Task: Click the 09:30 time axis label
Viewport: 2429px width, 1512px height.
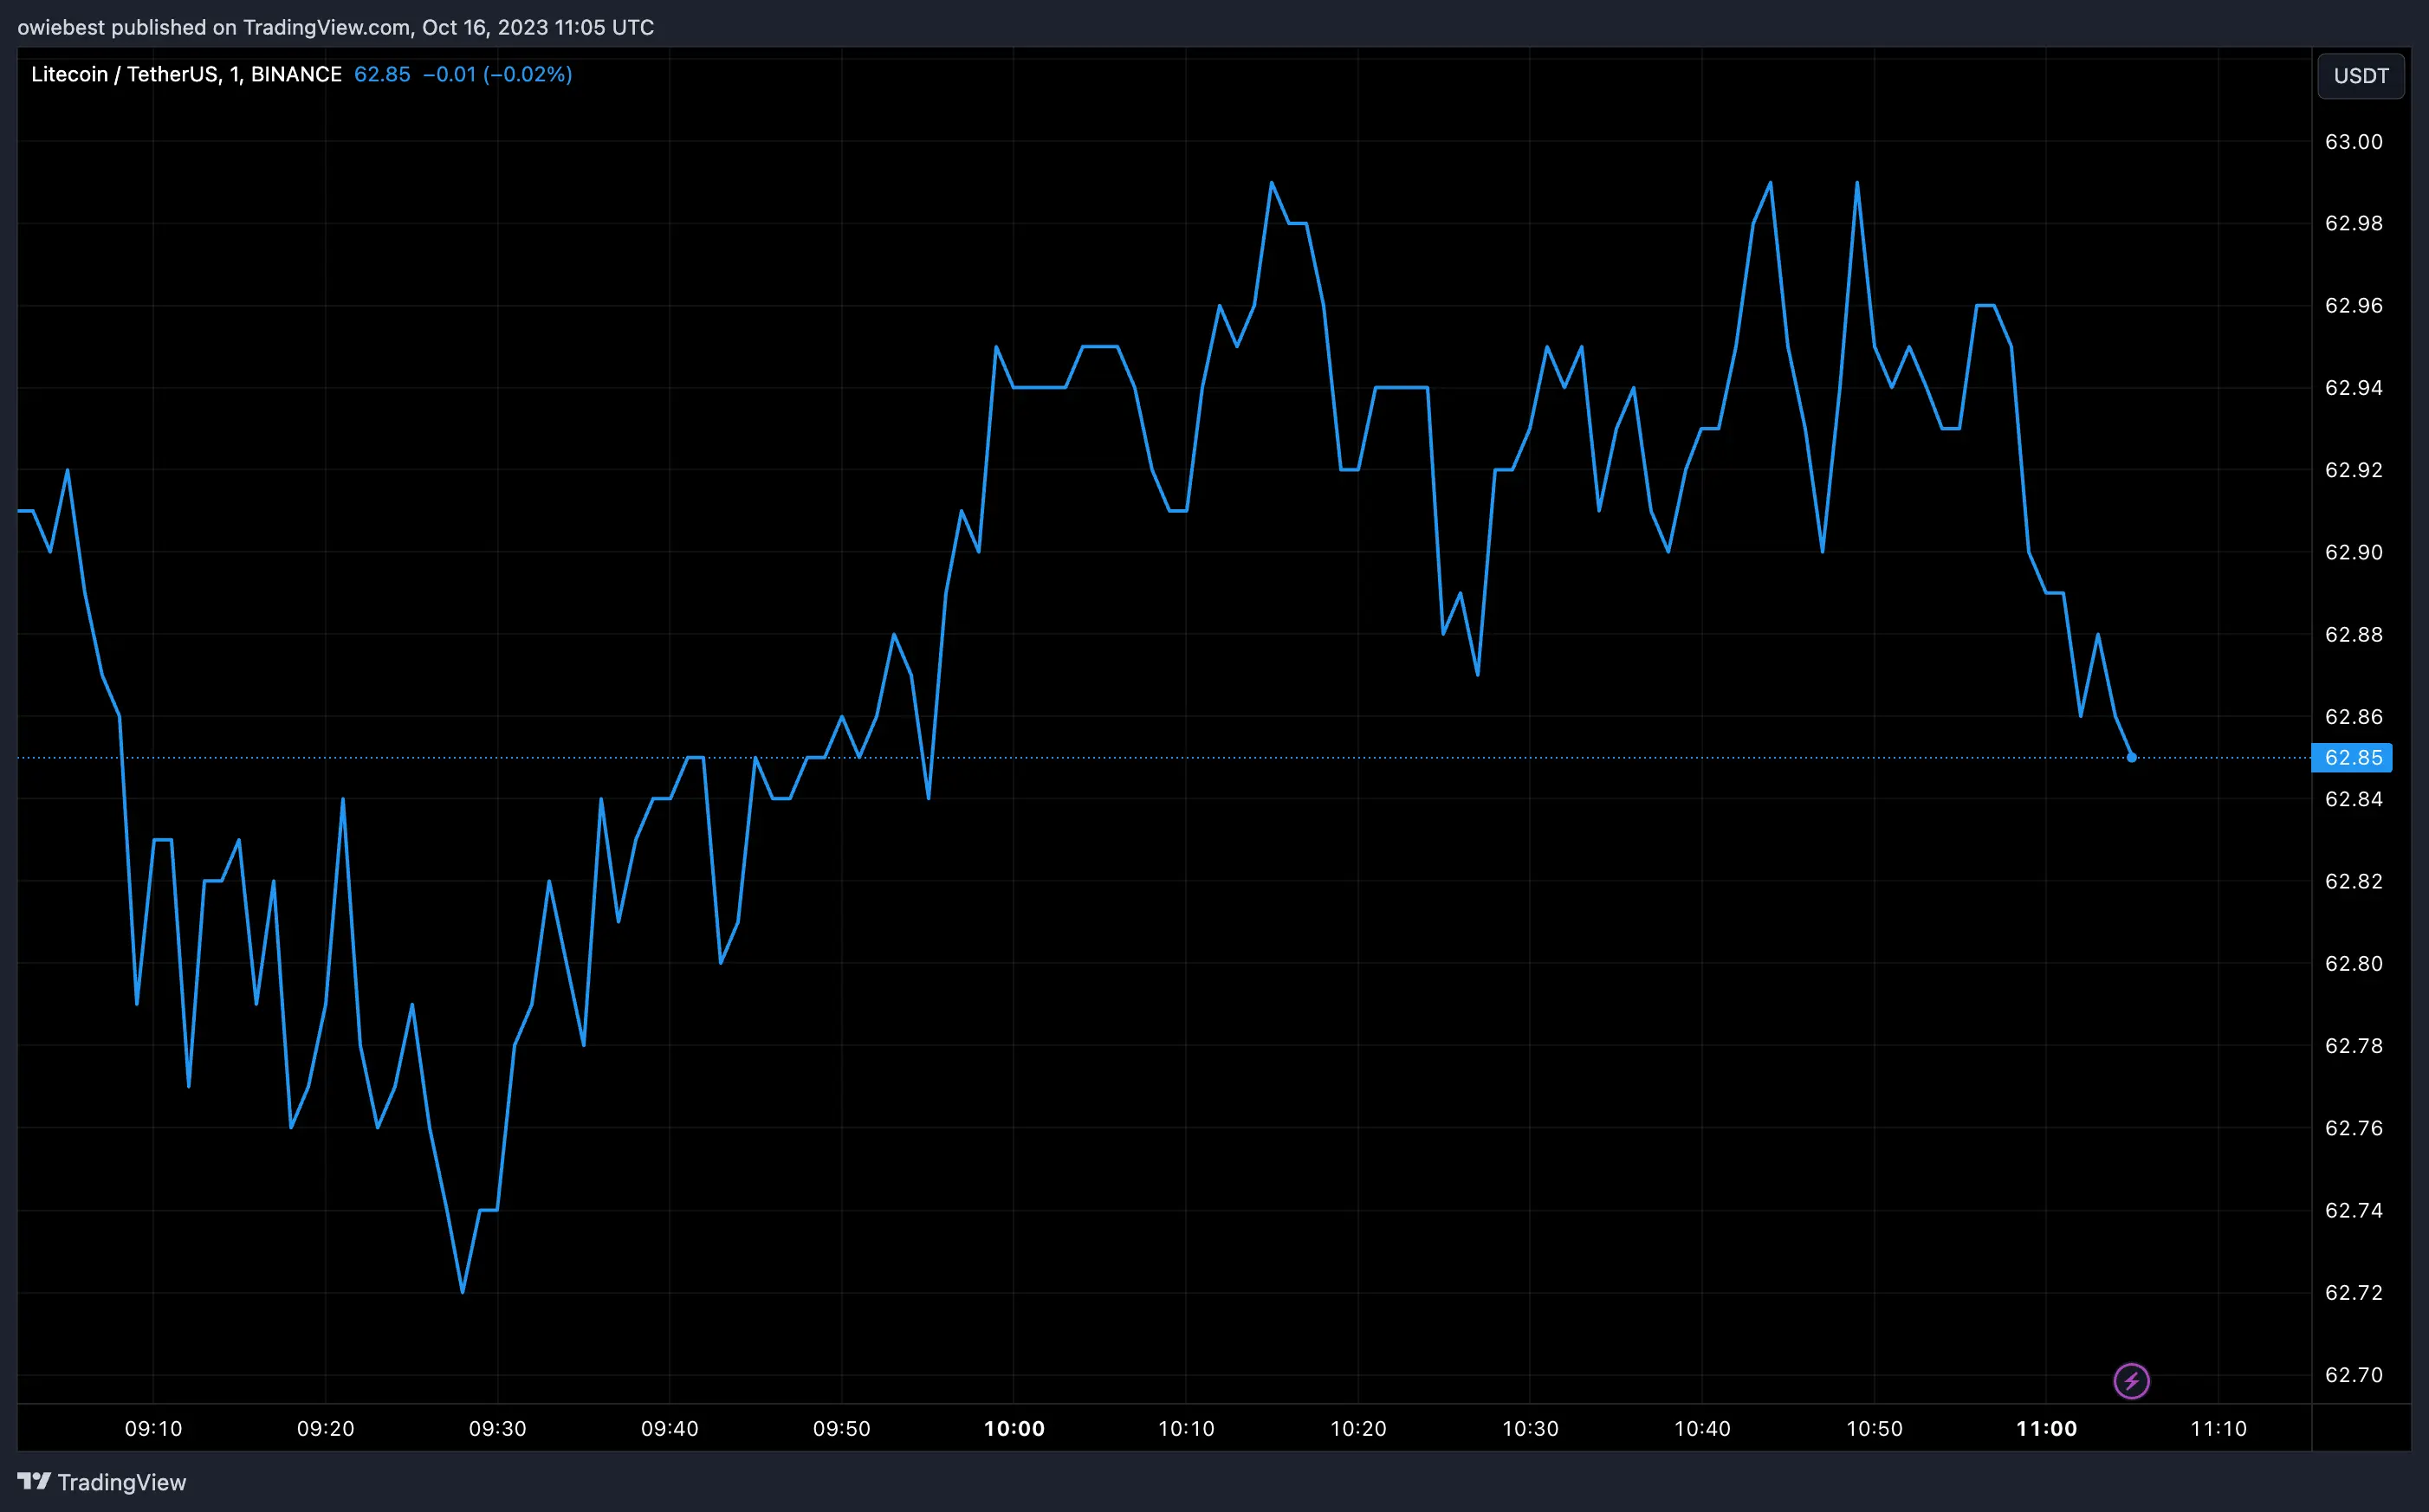Action: (497, 1428)
